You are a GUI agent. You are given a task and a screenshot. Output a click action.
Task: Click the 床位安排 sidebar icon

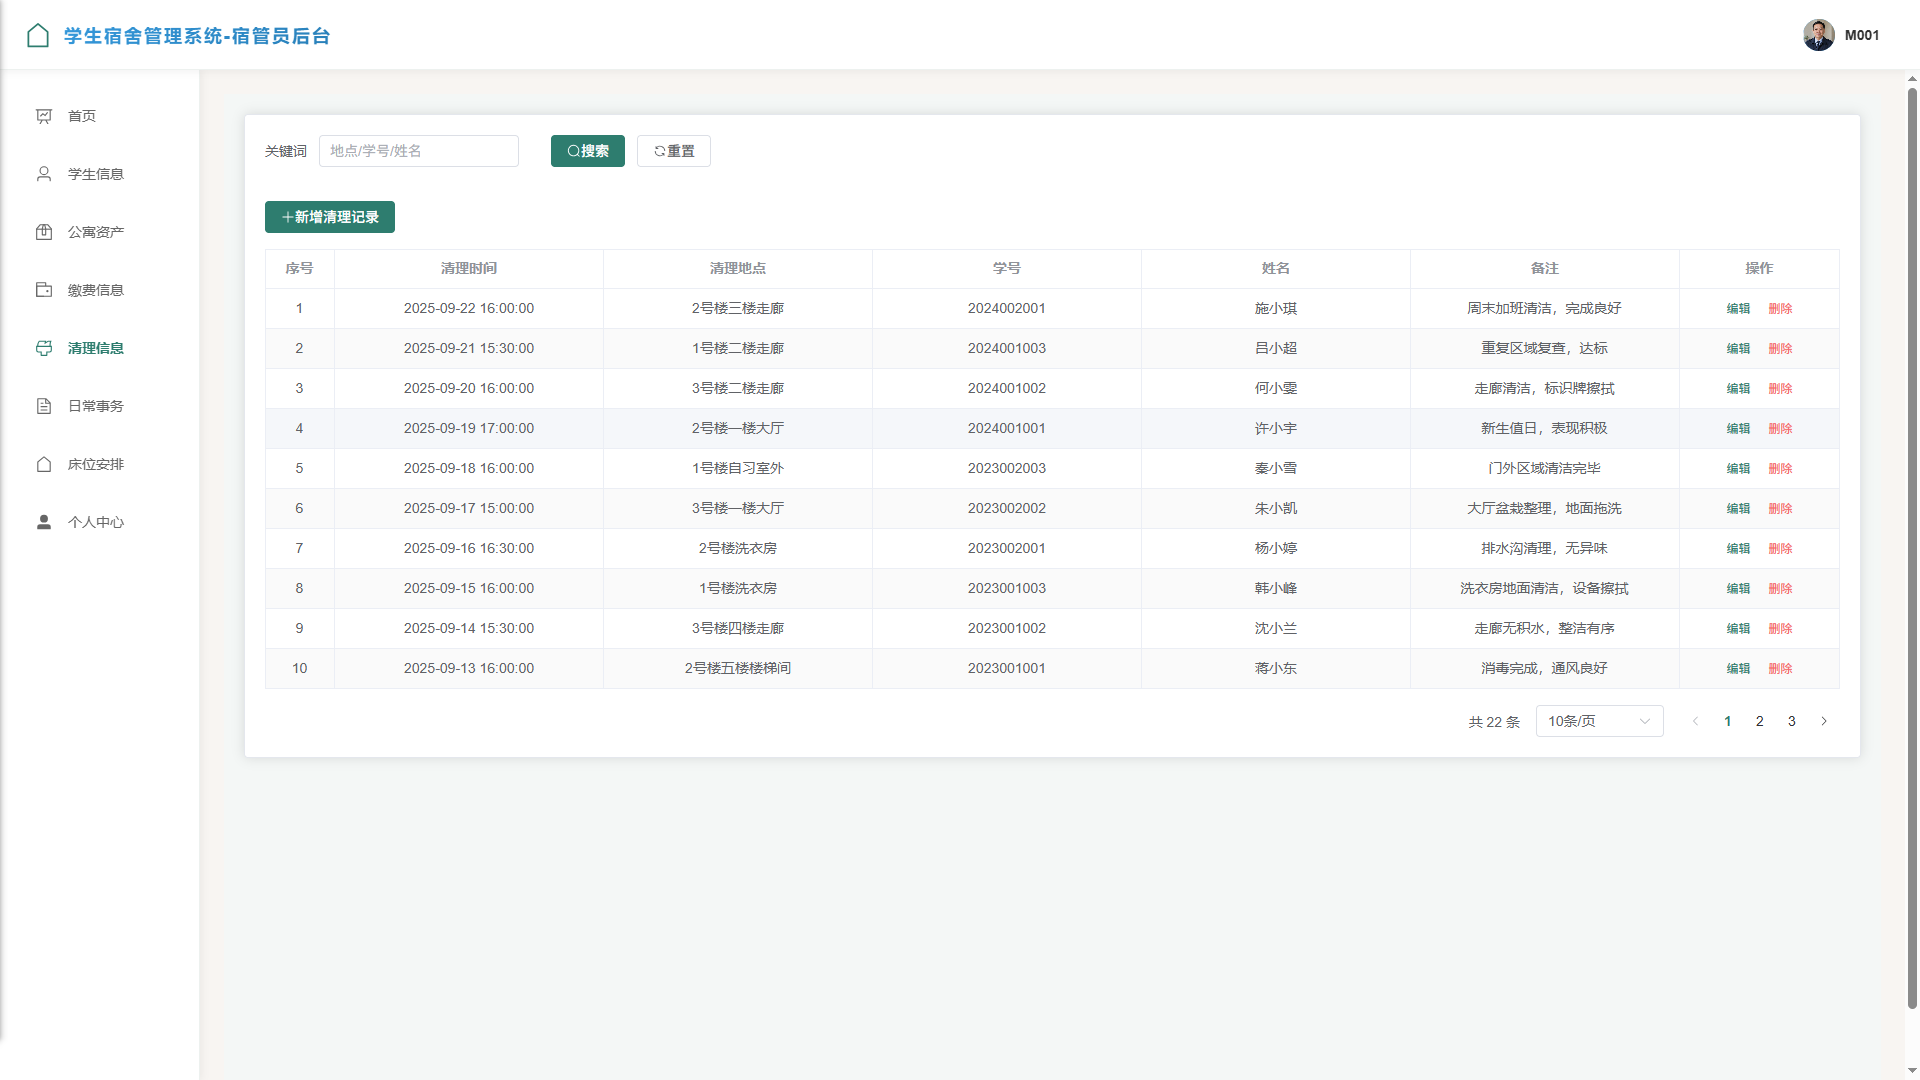44,464
